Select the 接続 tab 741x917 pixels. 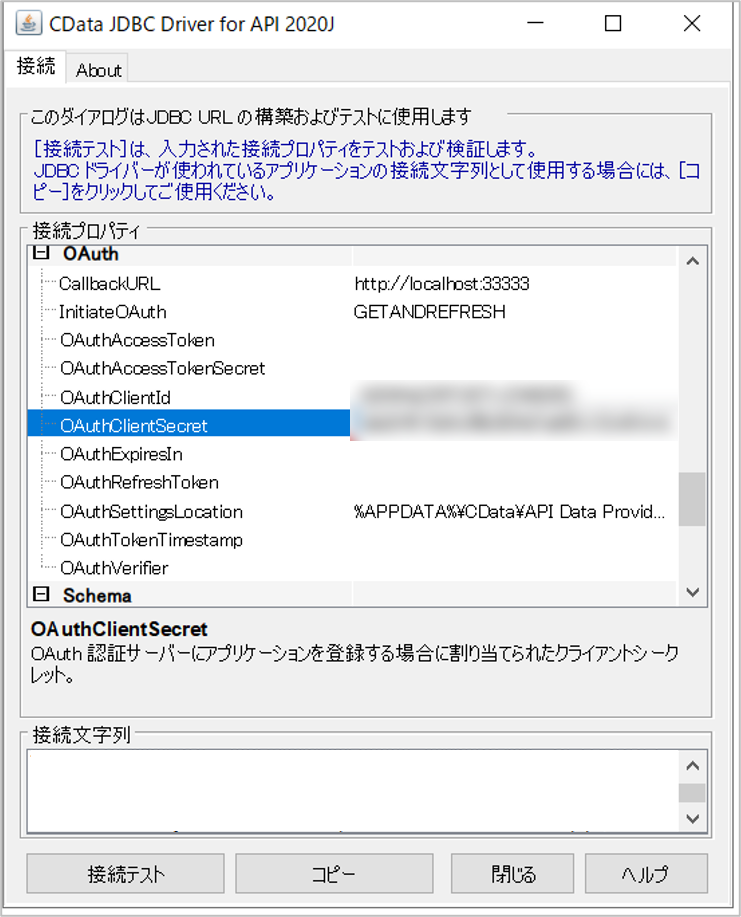[x=36, y=66]
